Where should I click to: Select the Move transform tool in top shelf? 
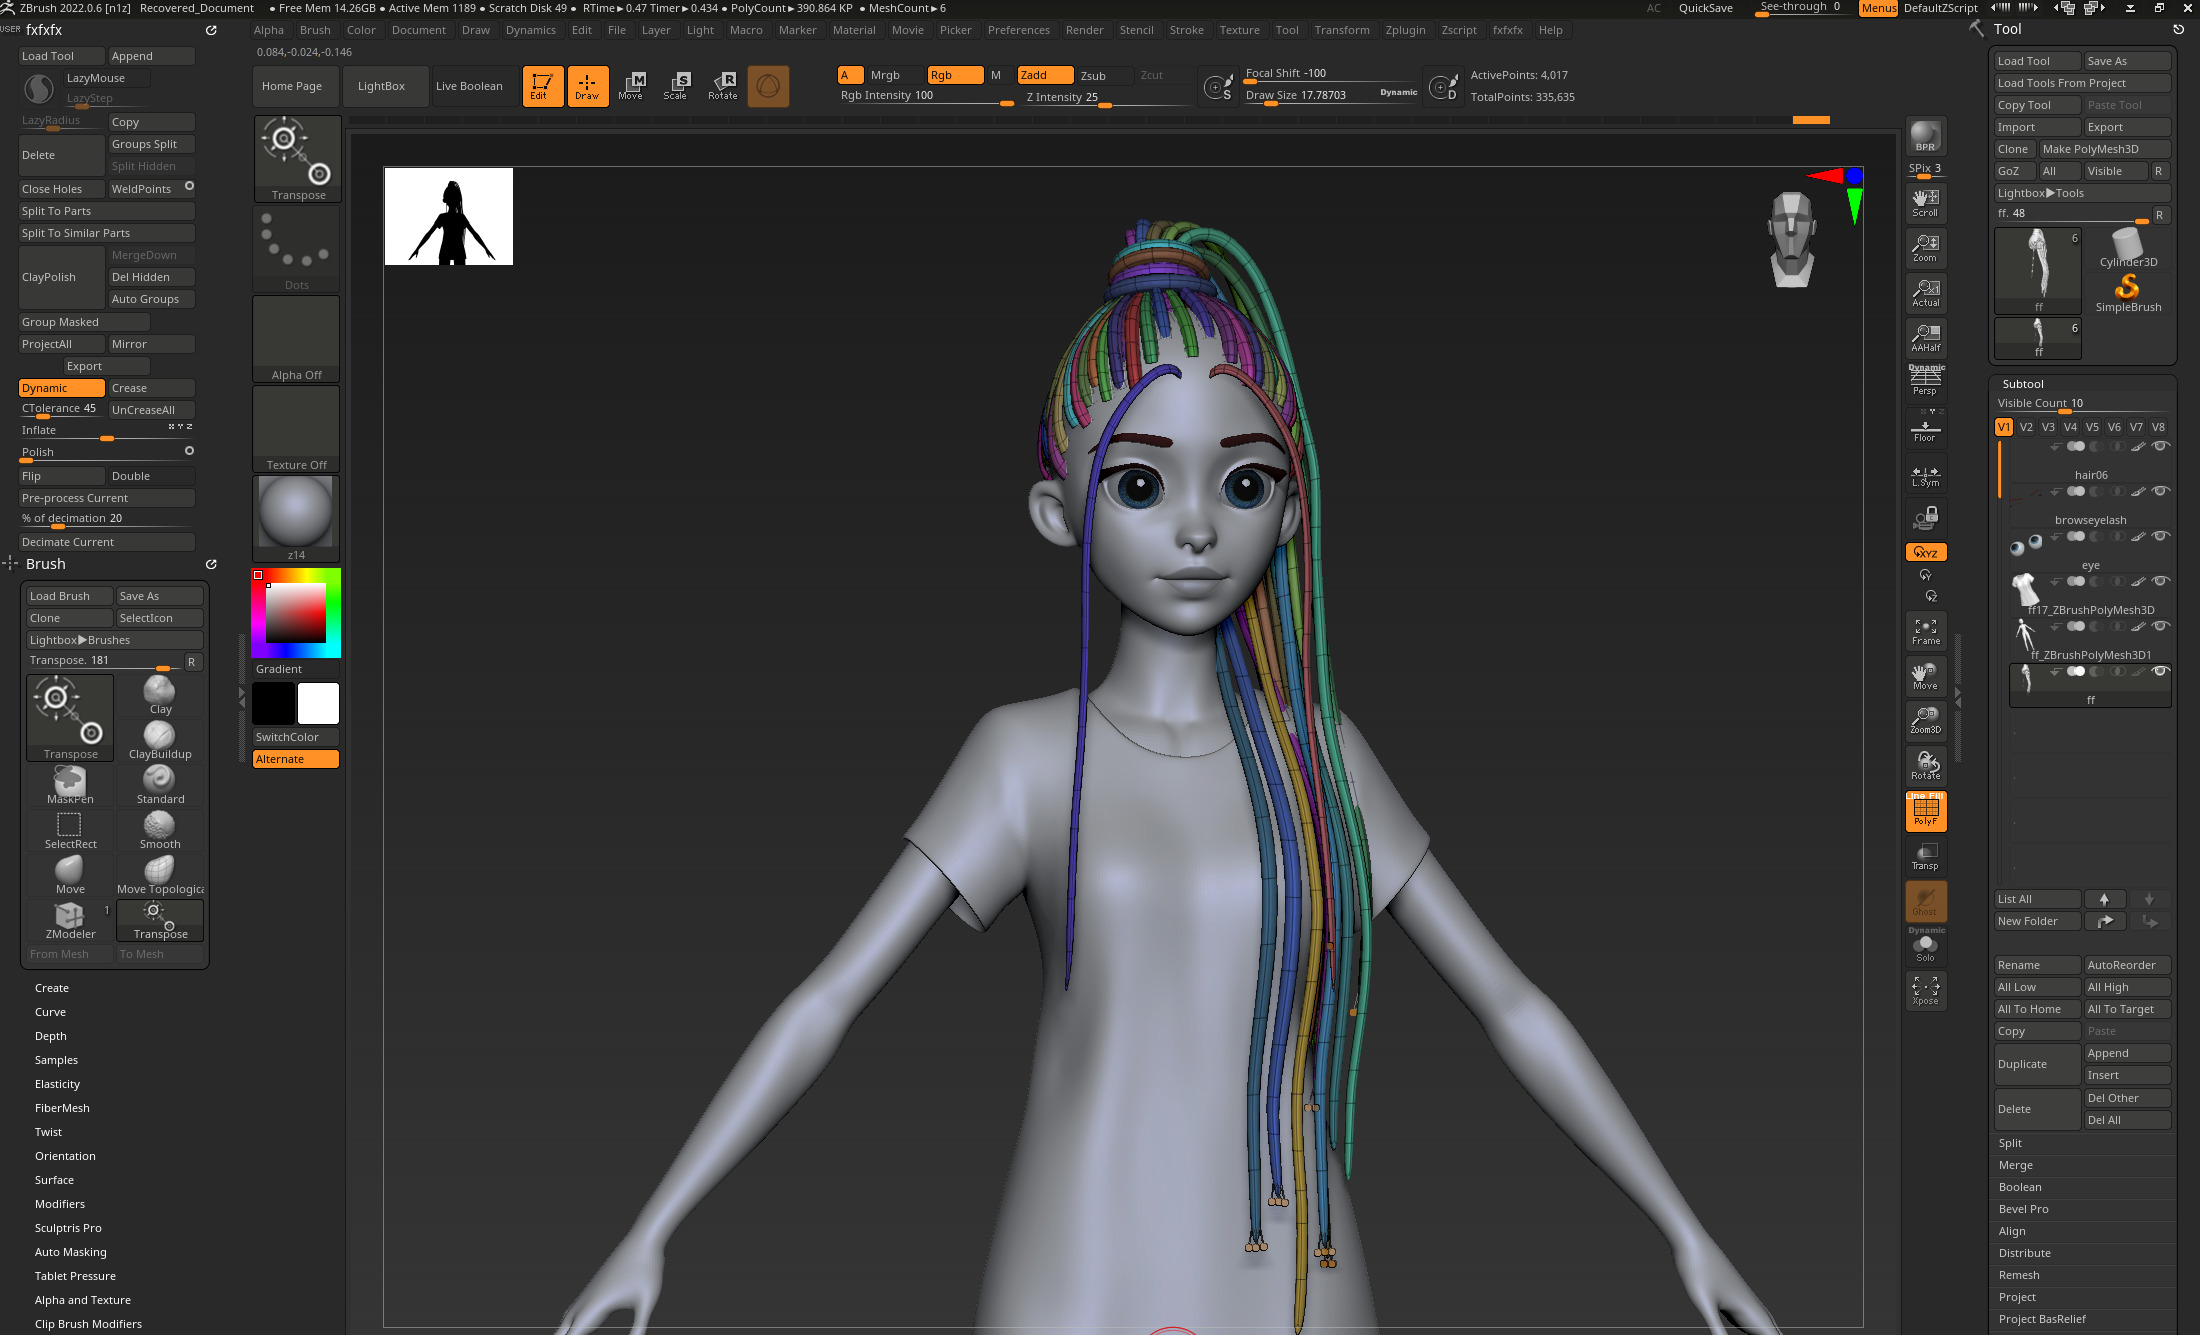click(632, 86)
